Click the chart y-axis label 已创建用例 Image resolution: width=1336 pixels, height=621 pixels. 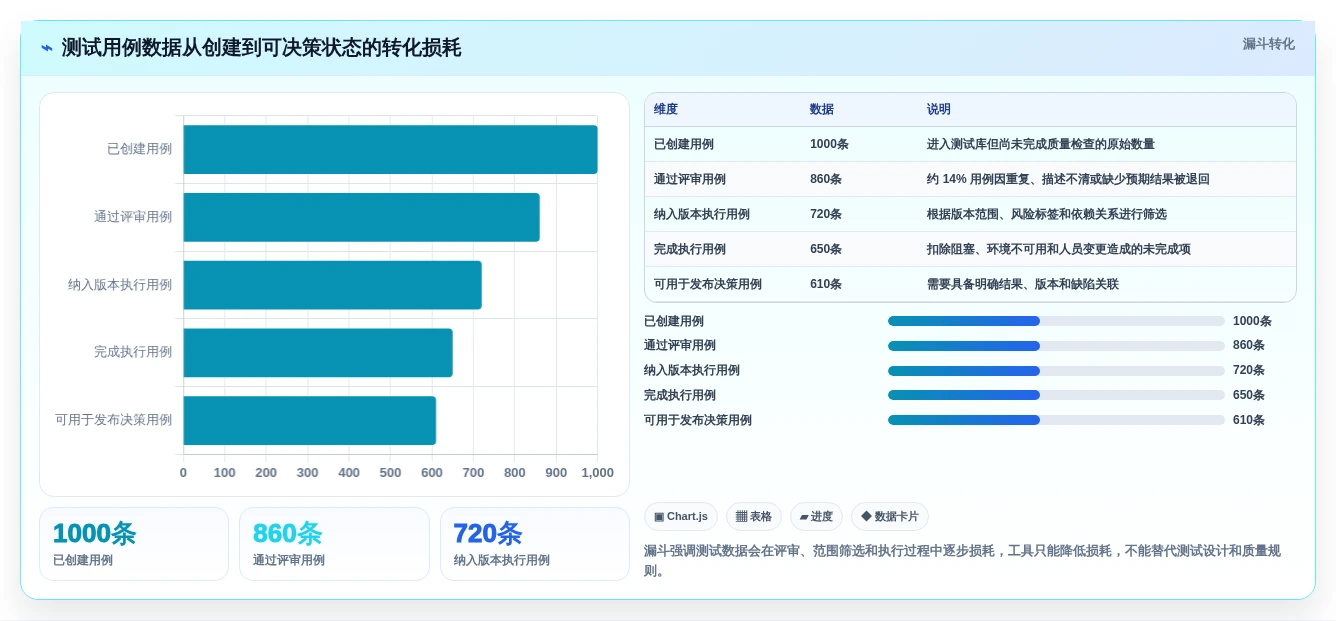coord(139,149)
